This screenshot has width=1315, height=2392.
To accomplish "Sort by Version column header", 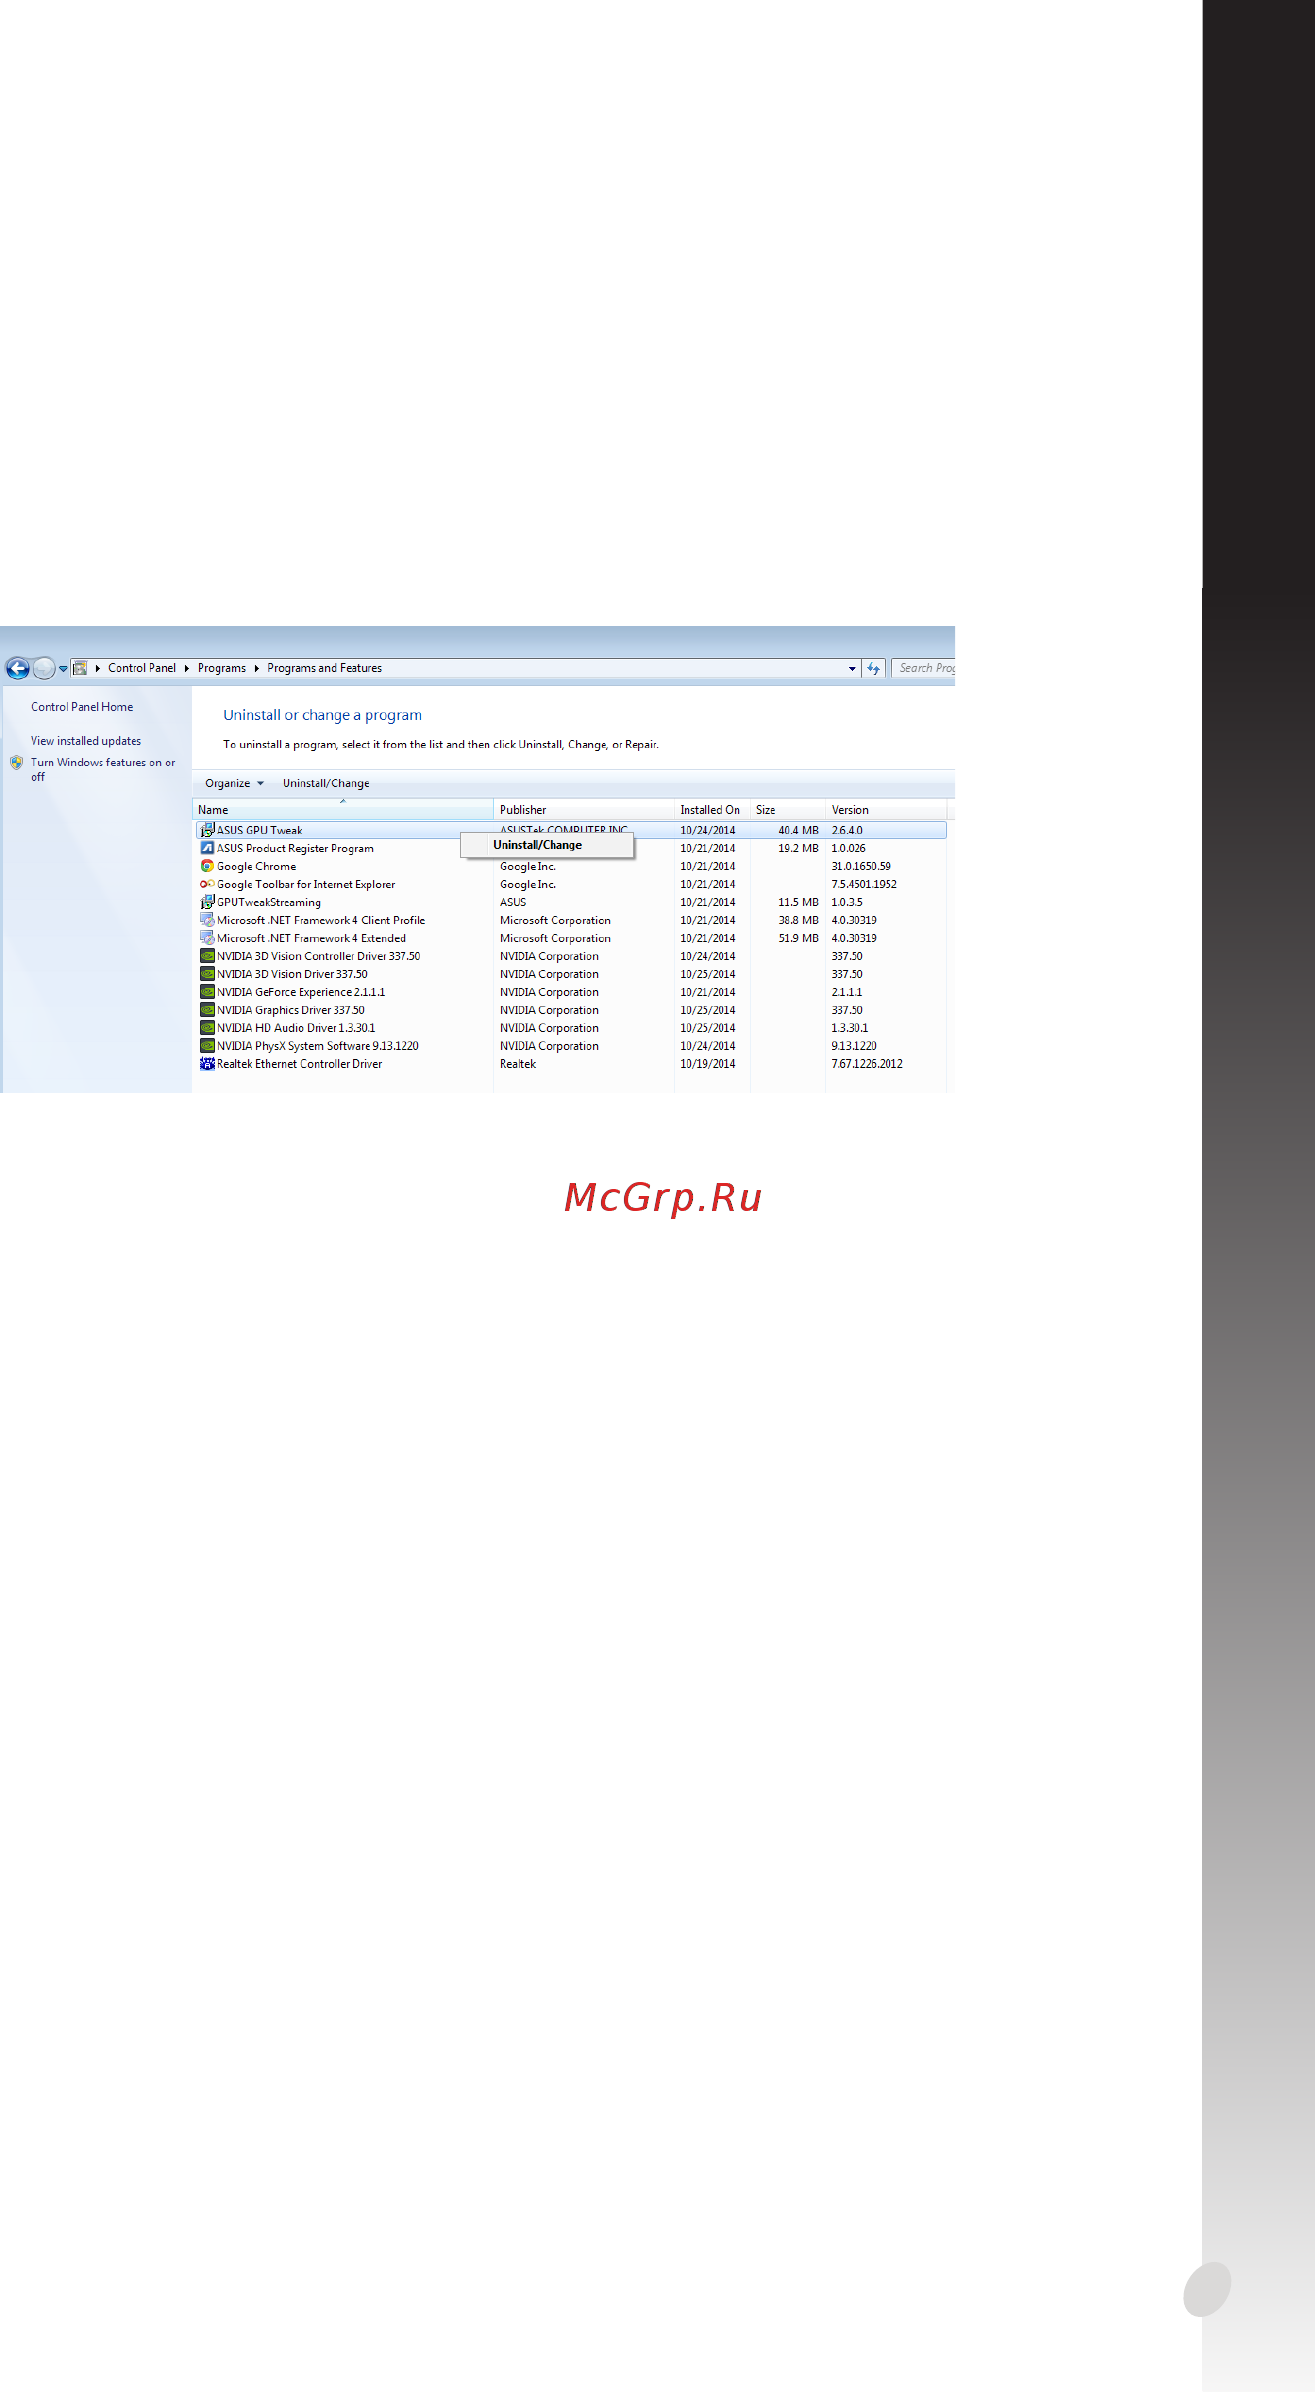I will pos(886,810).
